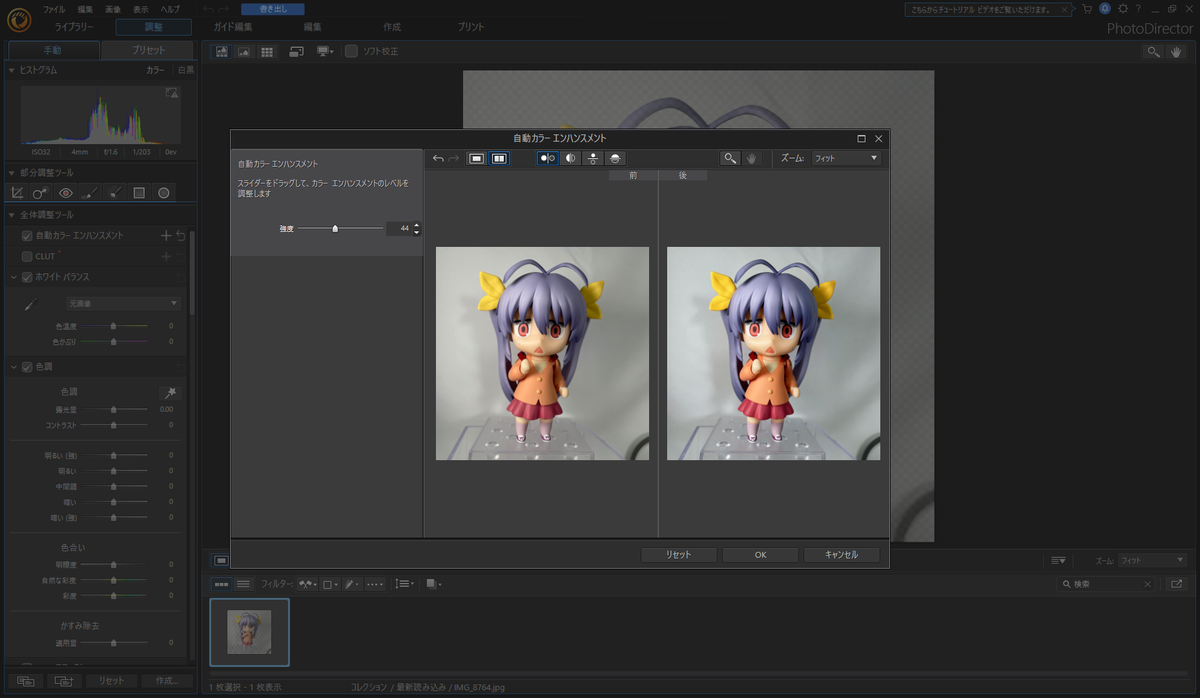Open the white balance preset dropdown
This screenshot has width=1200, height=698.
click(123, 303)
